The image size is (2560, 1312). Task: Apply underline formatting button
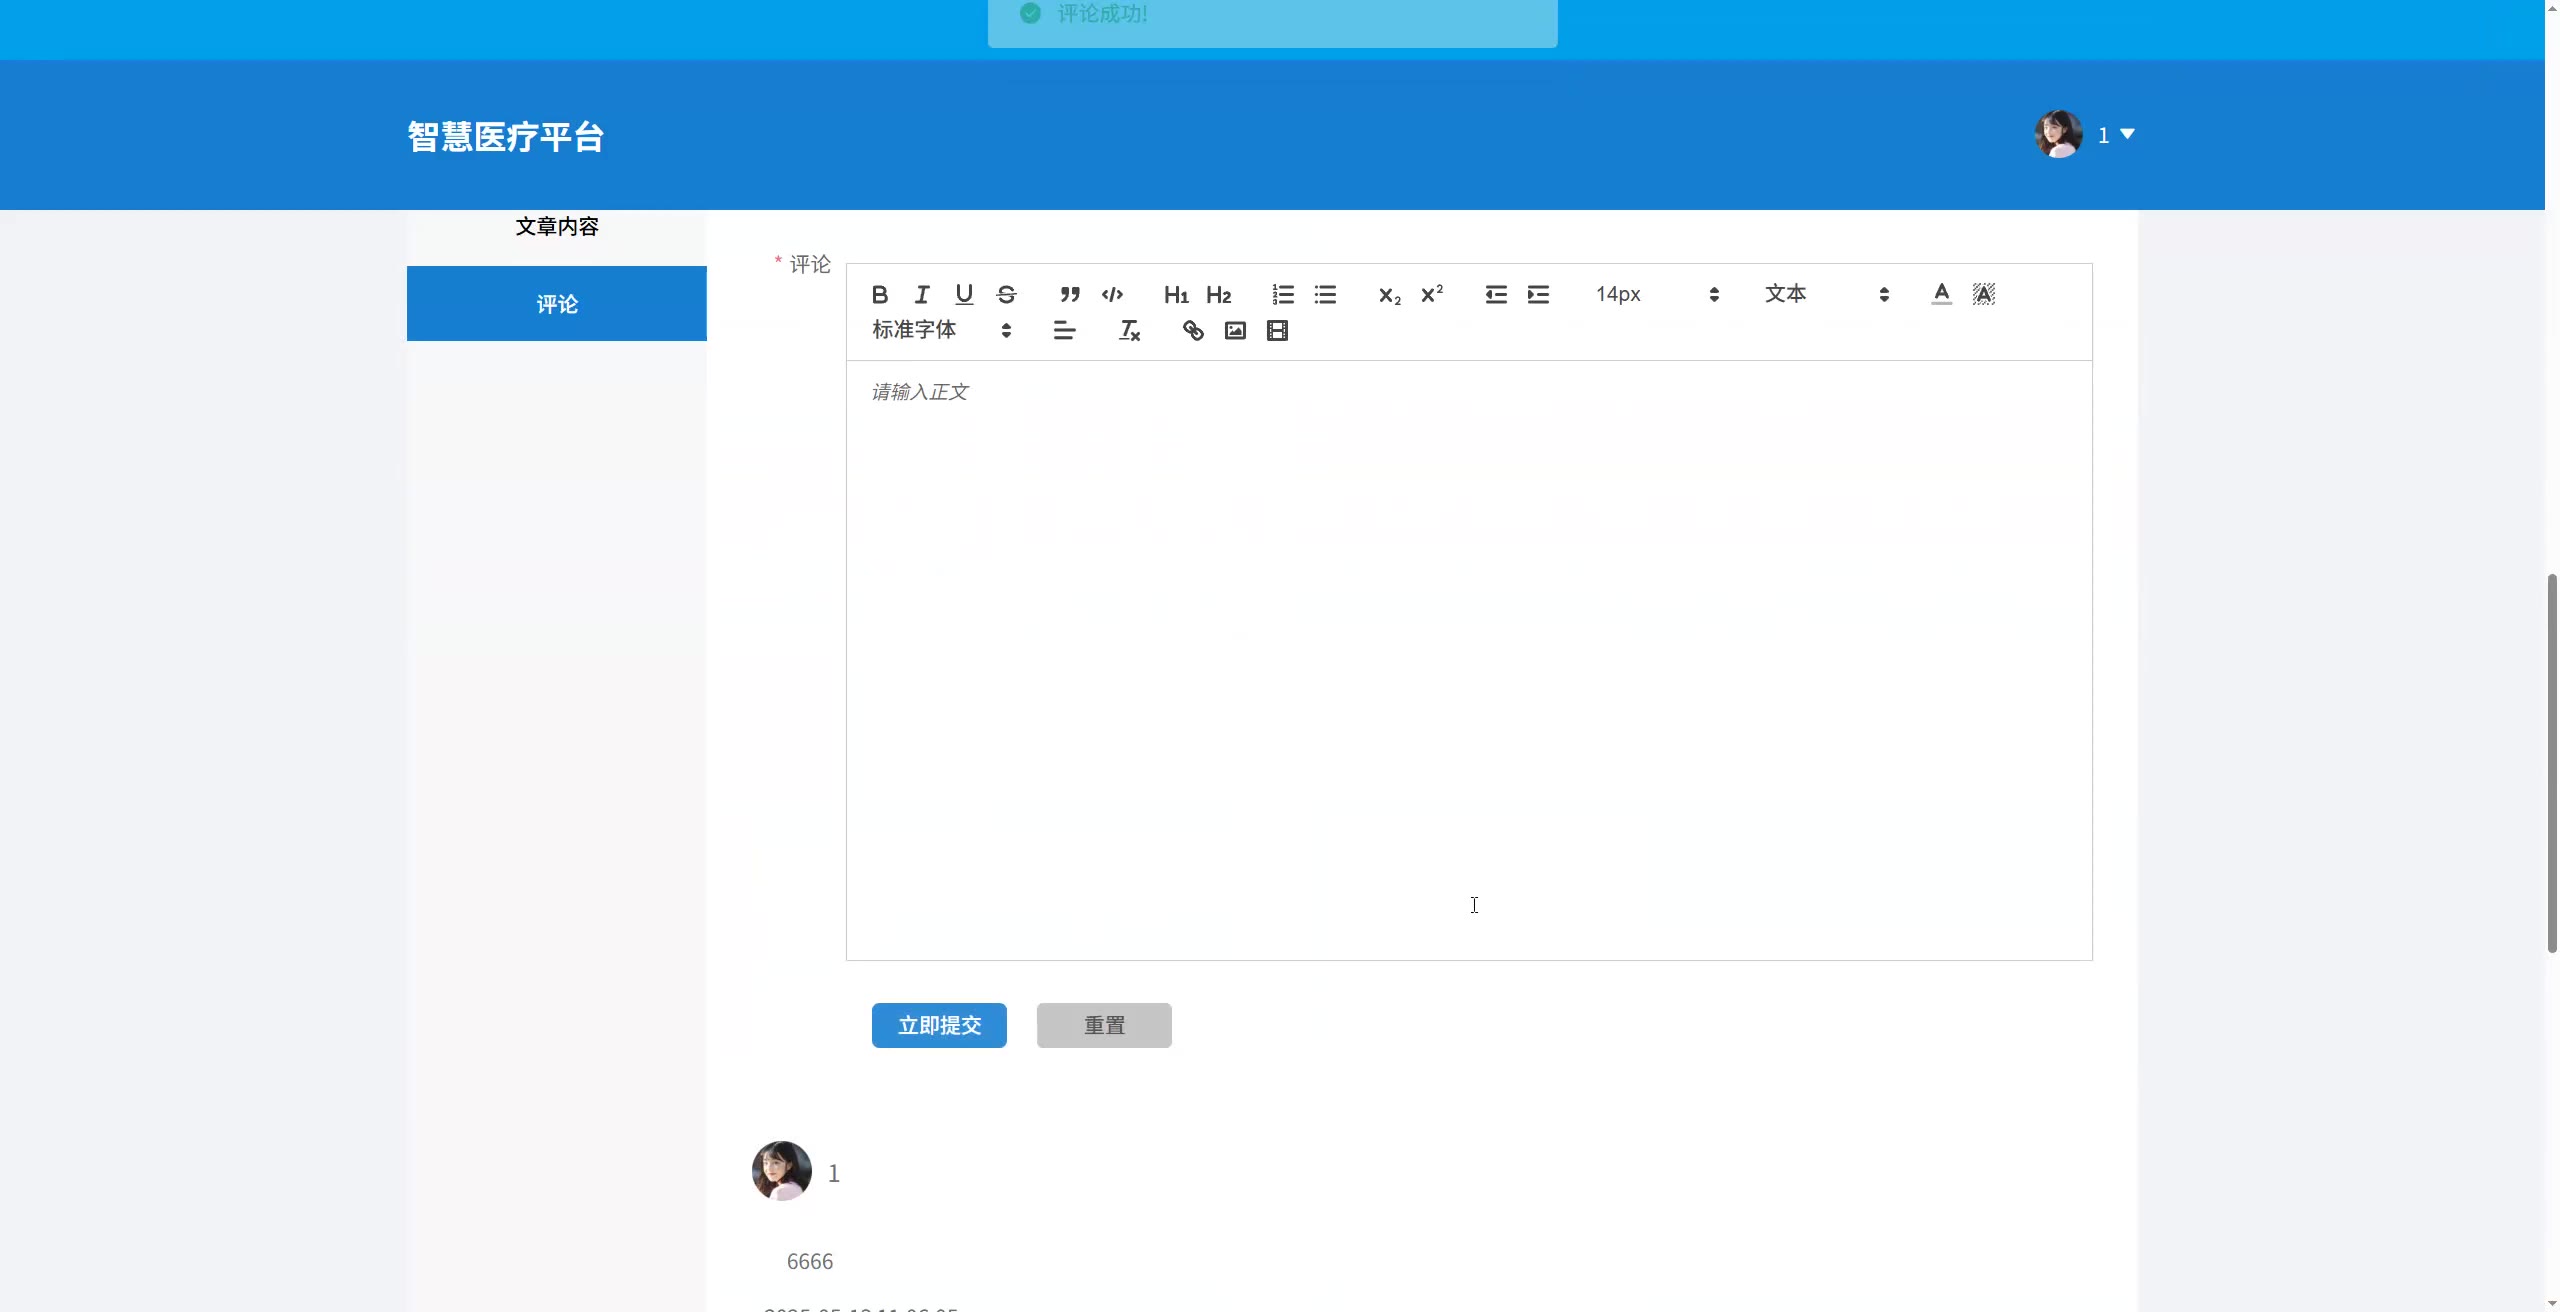tap(964, 294)
